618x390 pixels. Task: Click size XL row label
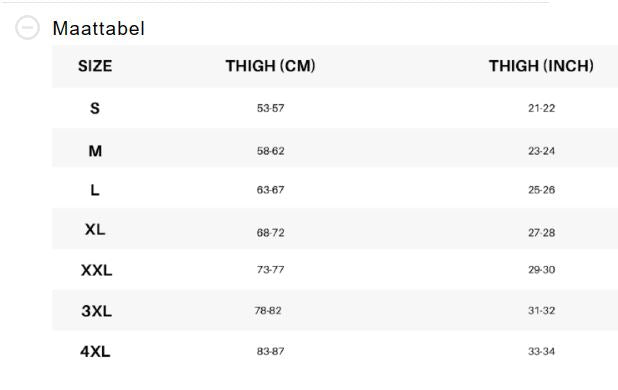(95, 229)
